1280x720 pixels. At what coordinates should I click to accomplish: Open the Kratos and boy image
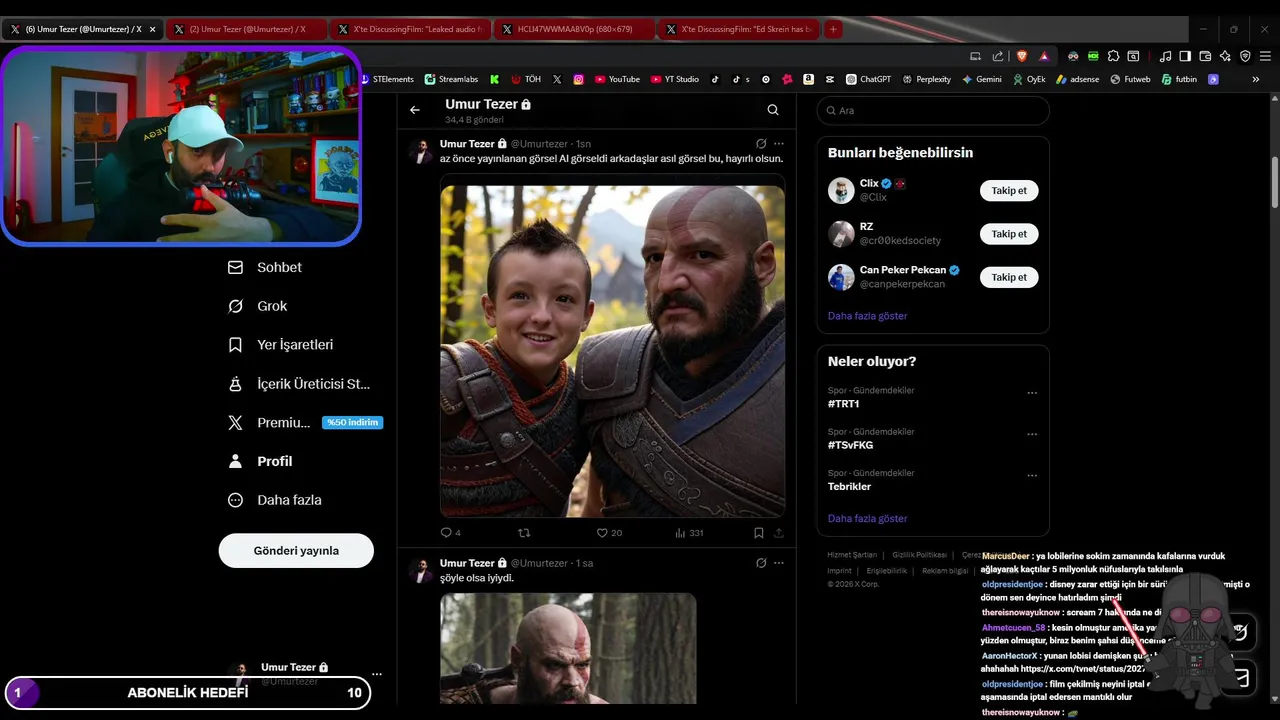tap(612, 351)
